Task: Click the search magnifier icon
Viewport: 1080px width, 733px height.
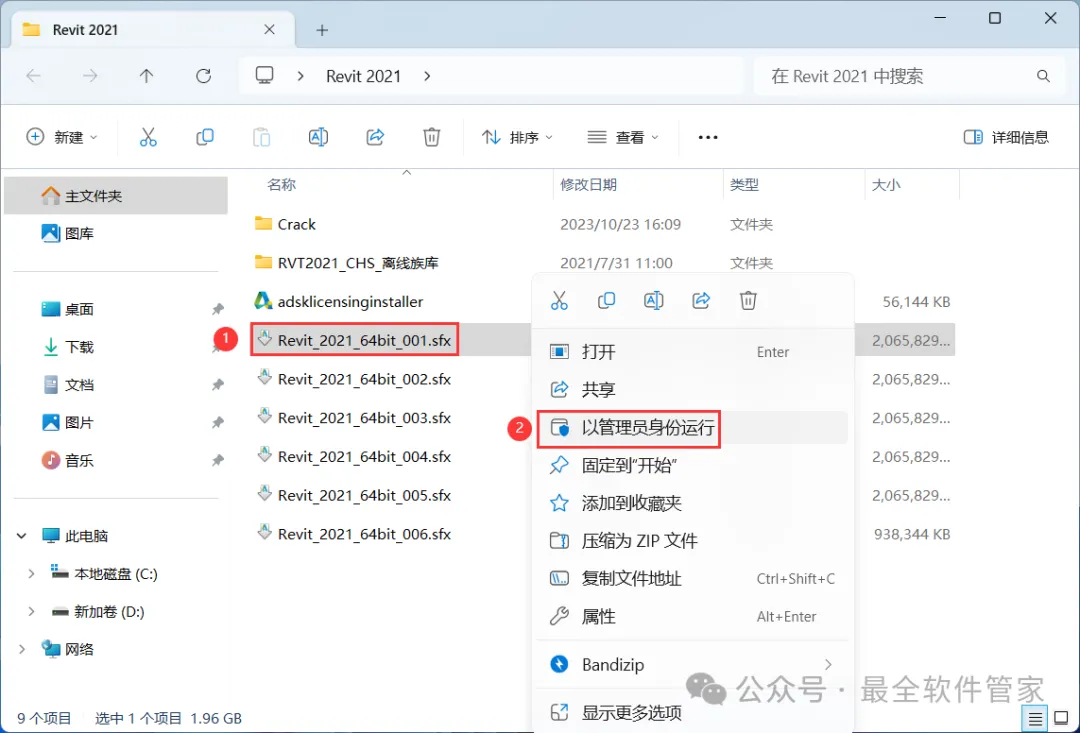Action: (1043, 76)
